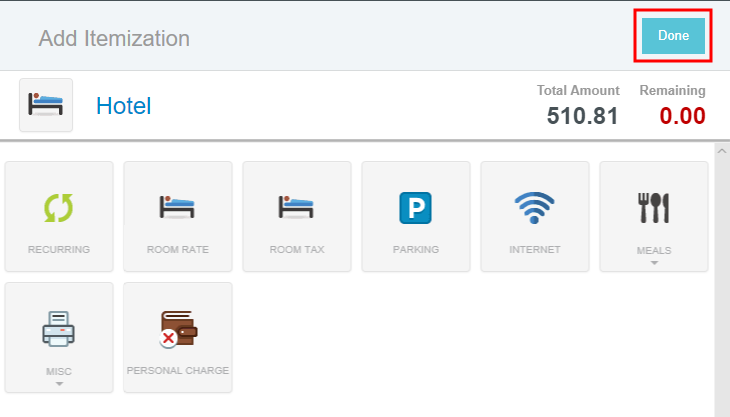730x417 pixels.
Task: Open the Hotel expense type link
Action: pyautogui.click(x=123, y=105)
